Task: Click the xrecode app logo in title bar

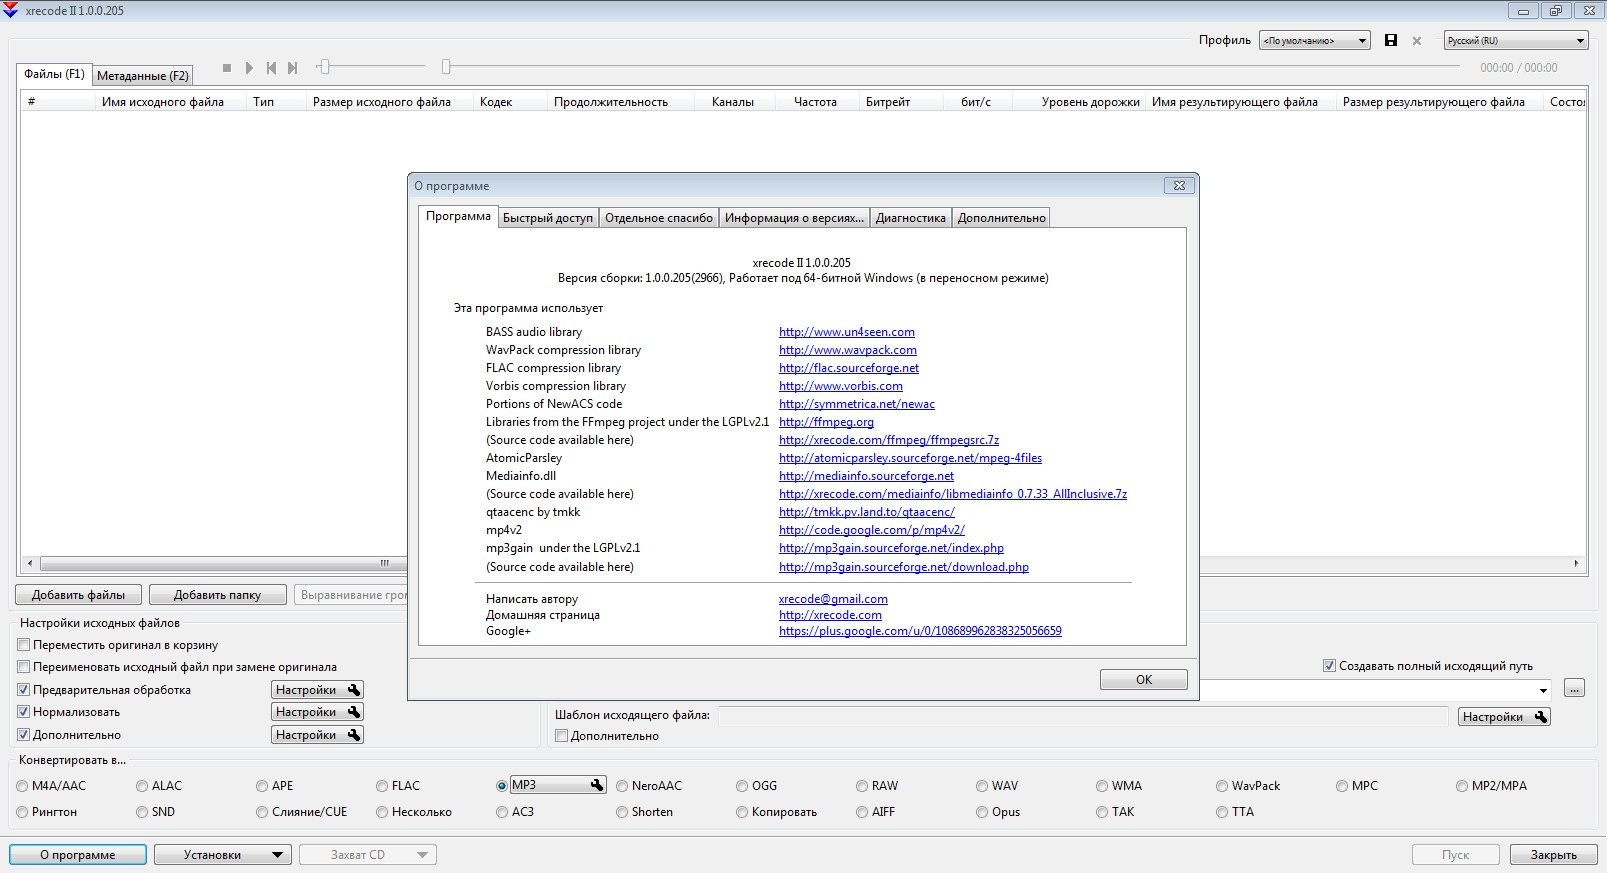Action: [x=10, y=10]
